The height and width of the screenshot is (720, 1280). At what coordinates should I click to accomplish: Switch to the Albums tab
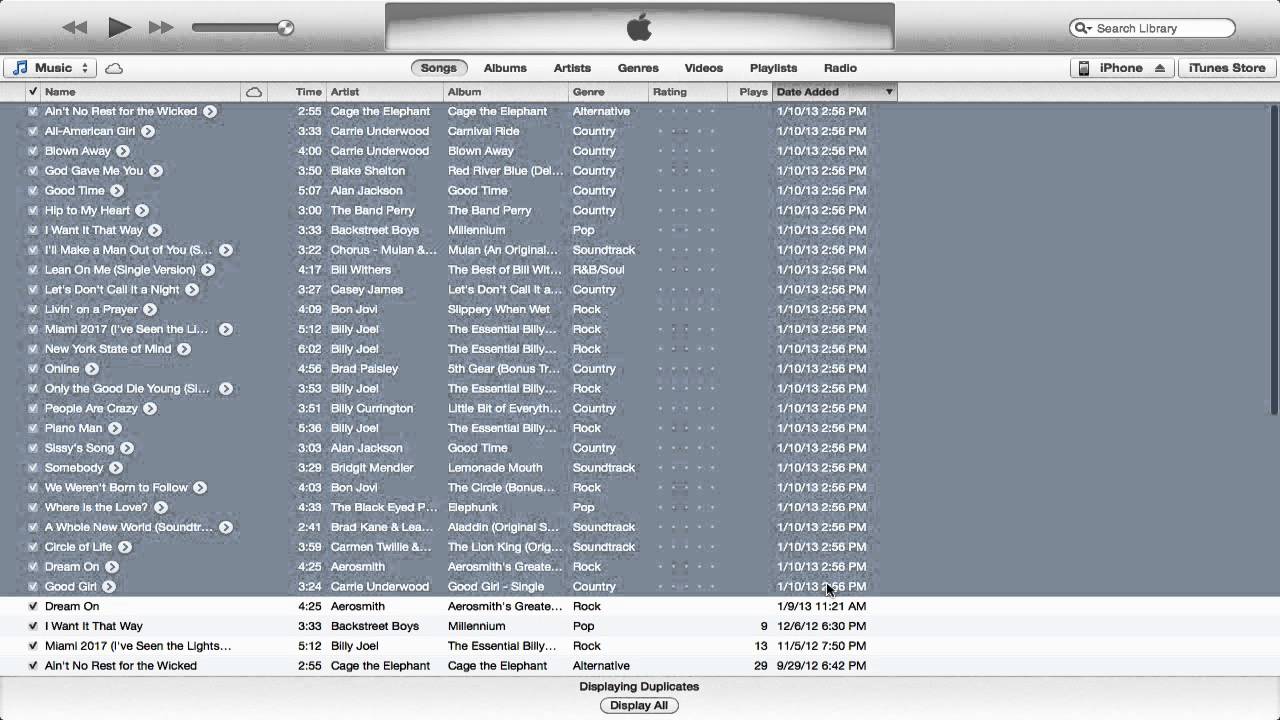point(505,68)
